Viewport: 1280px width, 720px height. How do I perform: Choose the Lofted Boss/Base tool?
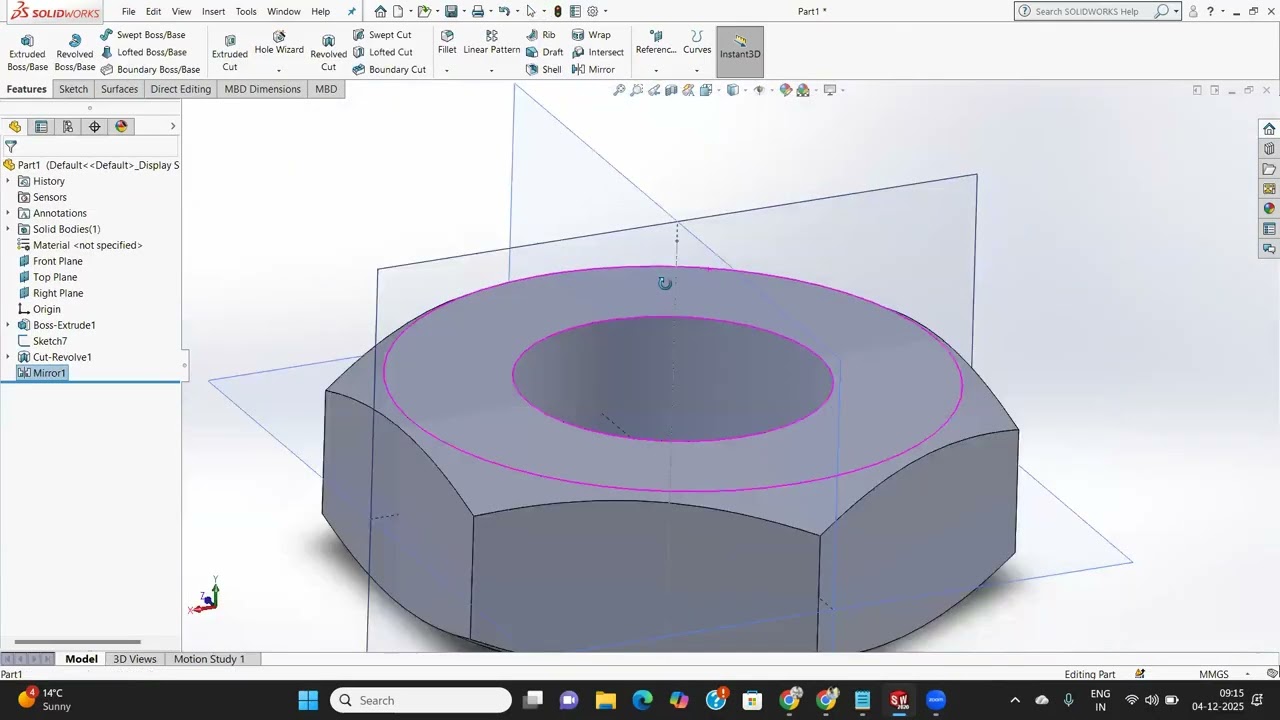pyautogui.click(x=143, y=52)
